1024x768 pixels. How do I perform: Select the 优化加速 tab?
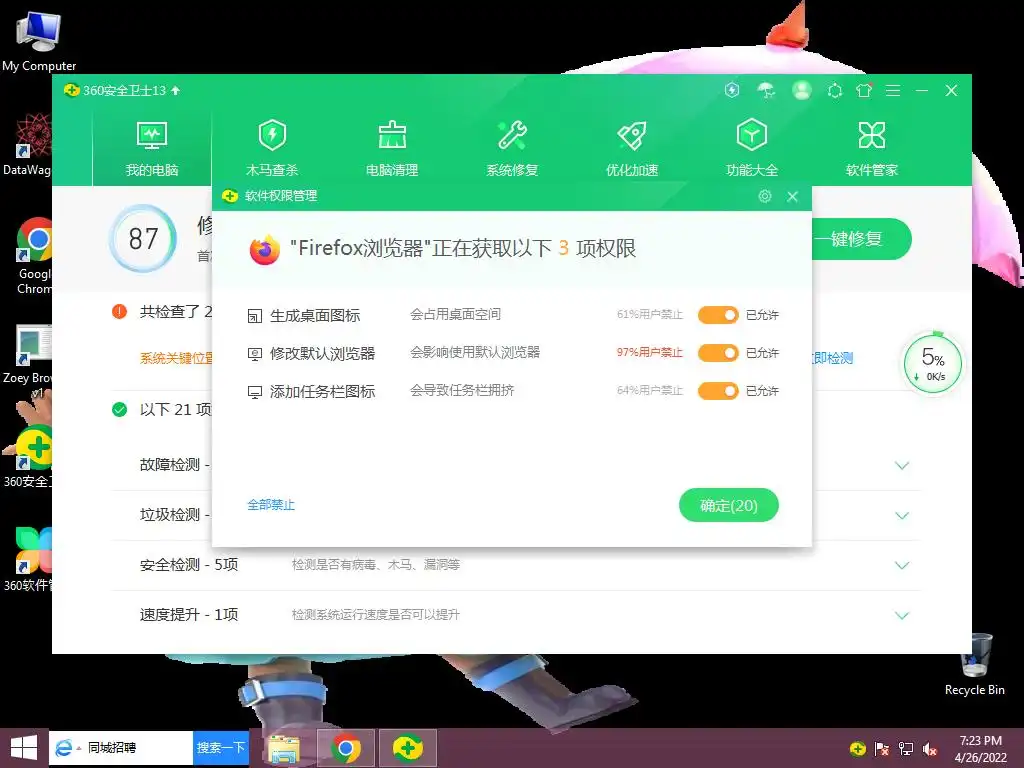pos(632,148)
